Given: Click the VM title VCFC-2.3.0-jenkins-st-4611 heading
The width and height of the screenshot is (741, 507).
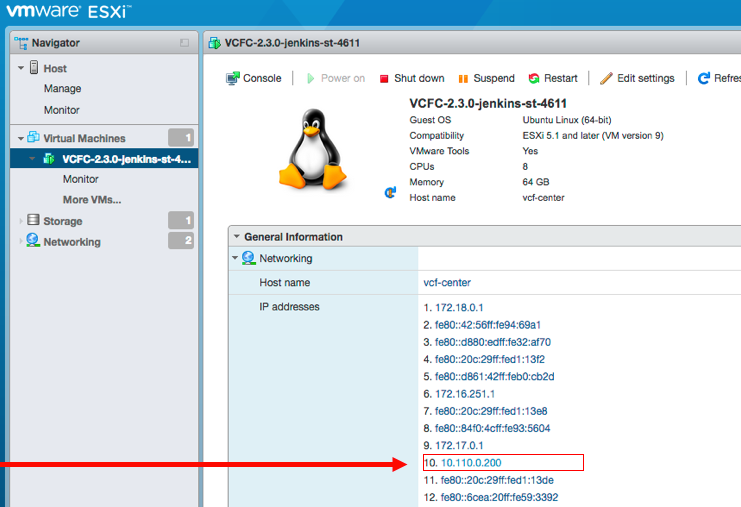Looking at the screenshot, I should 488,103.
